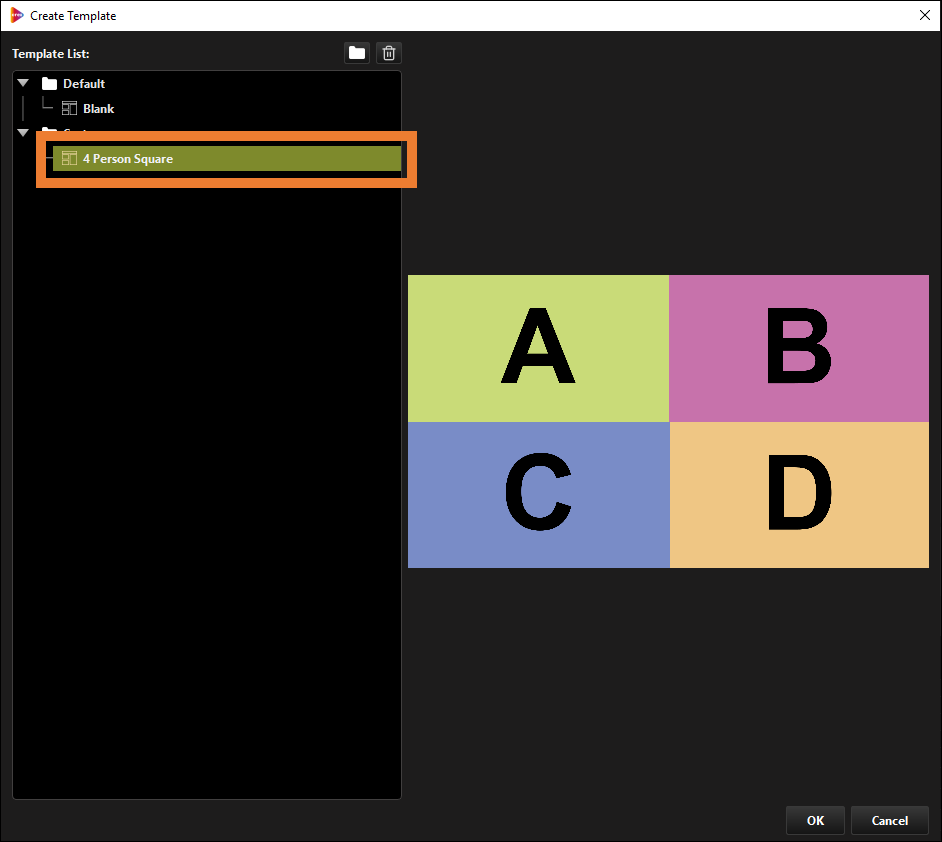The width and height of the screenshot is (942, 842).
Task: Select the Blank template
Action: (x=98, y=109)
